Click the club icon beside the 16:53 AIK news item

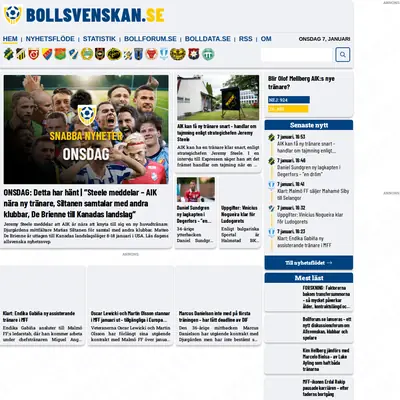(x=271, y=137)
